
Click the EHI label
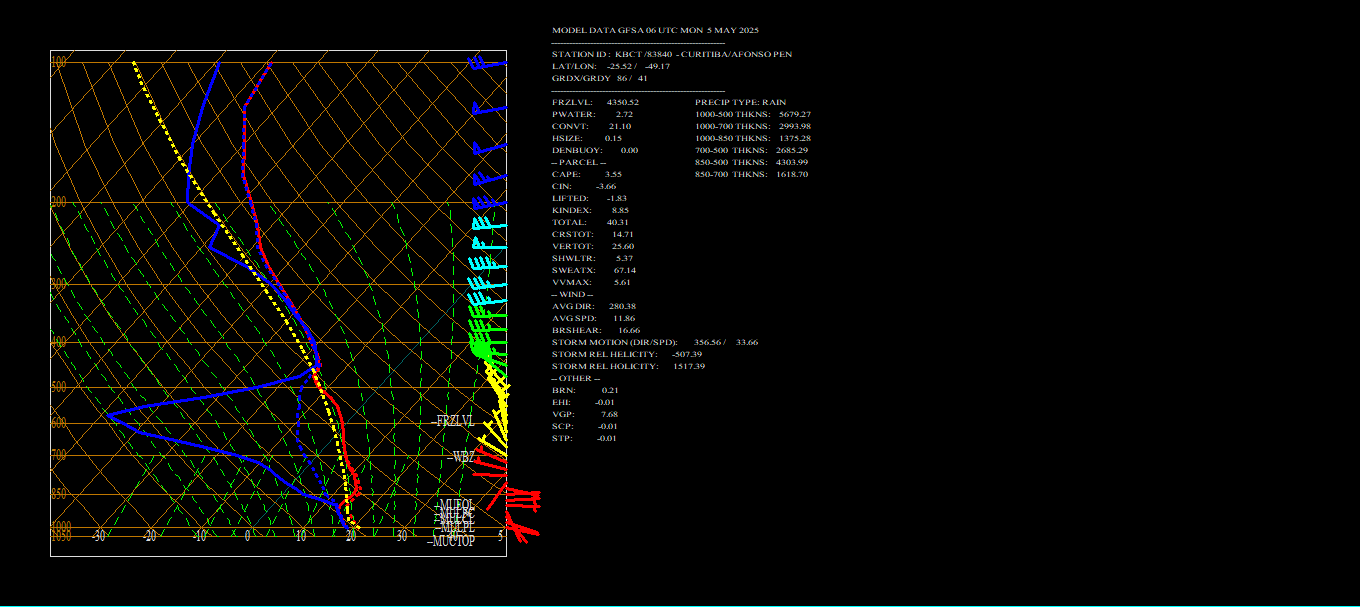pyautogui.click(x=560, y=402)
